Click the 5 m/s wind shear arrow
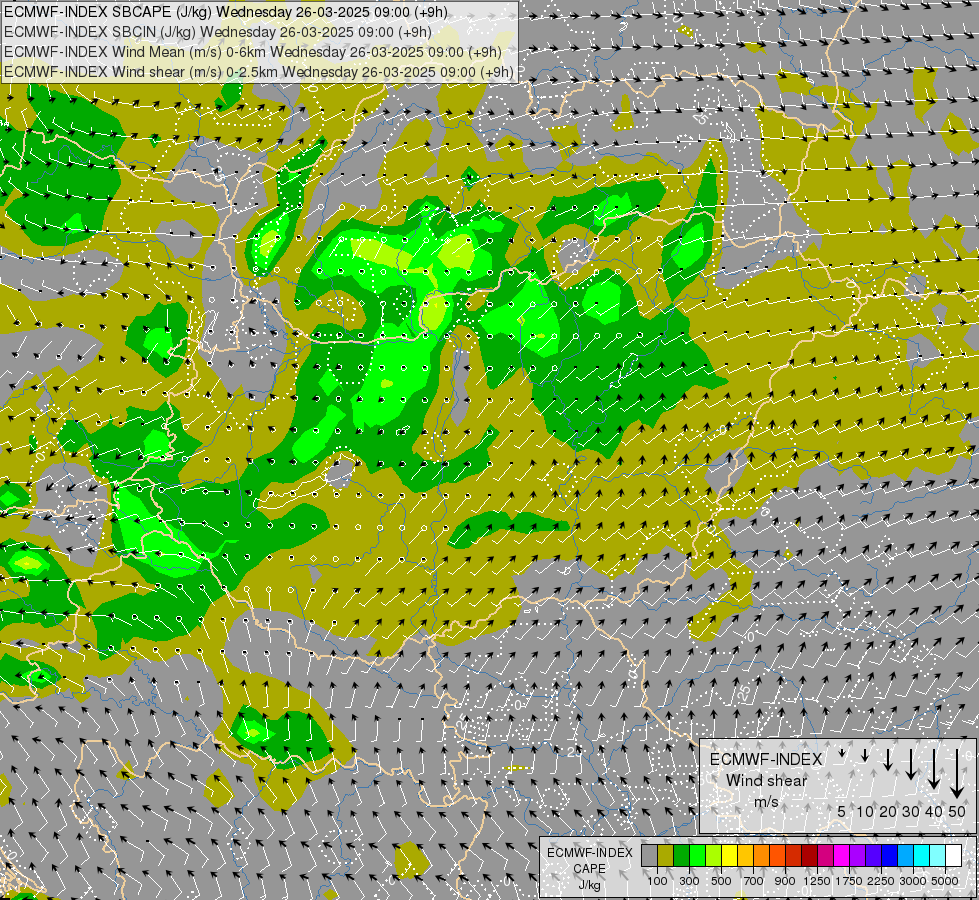The width and height of the screenshot is (979, 900). 842,753
